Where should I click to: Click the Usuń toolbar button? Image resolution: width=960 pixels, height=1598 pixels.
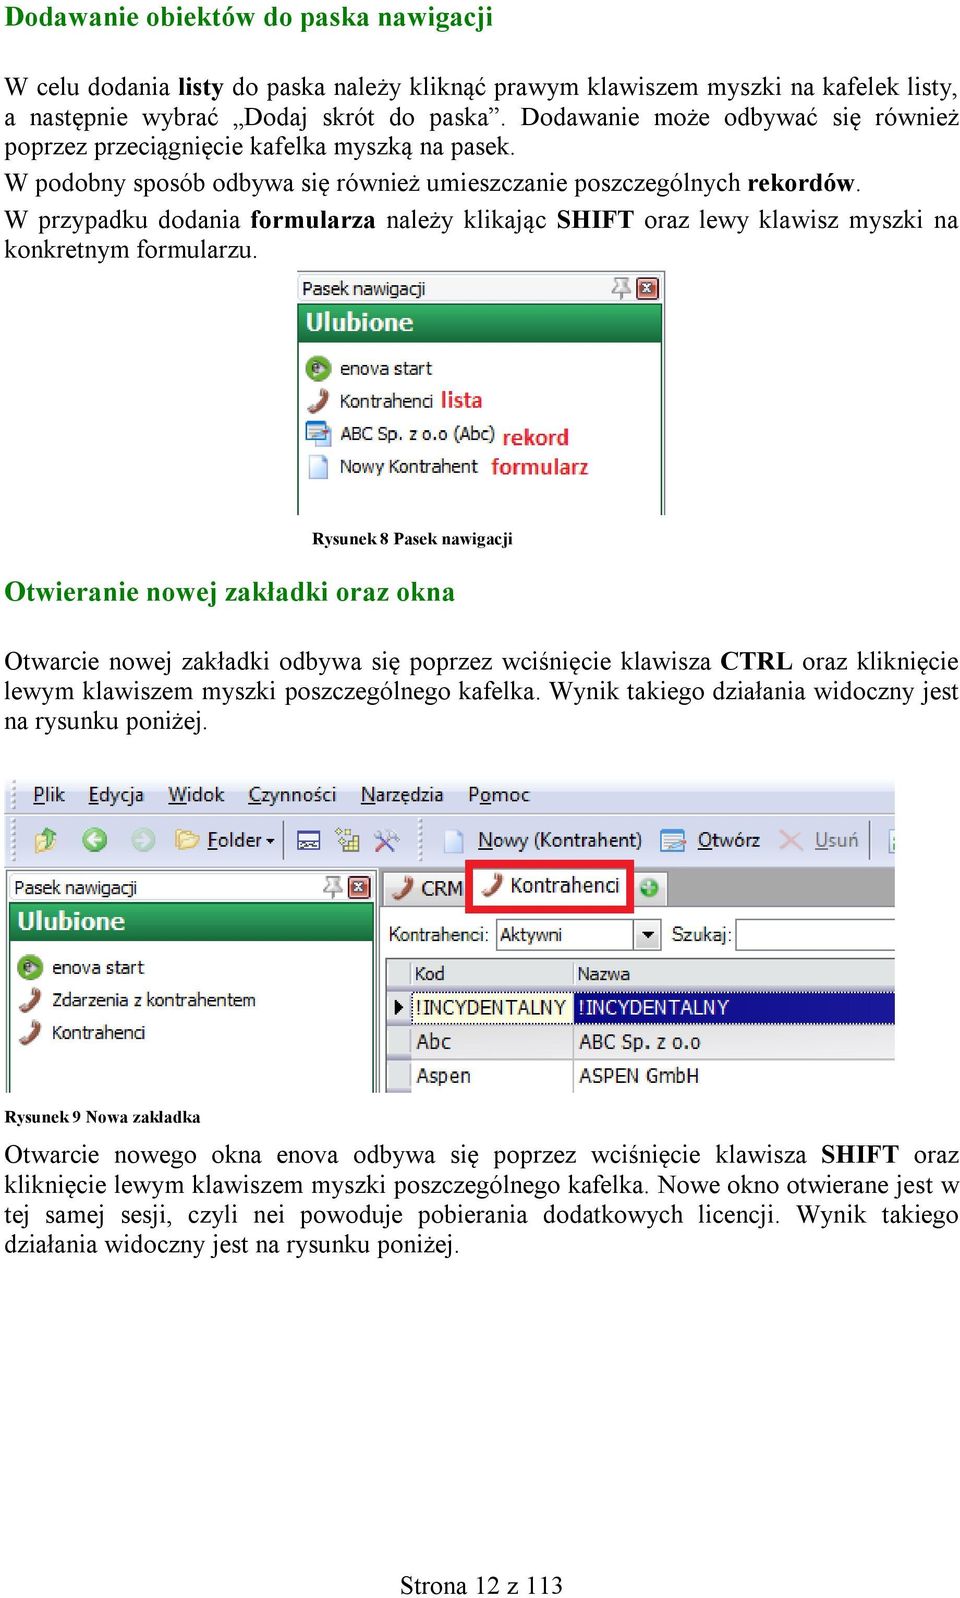[x=819, y=840]
